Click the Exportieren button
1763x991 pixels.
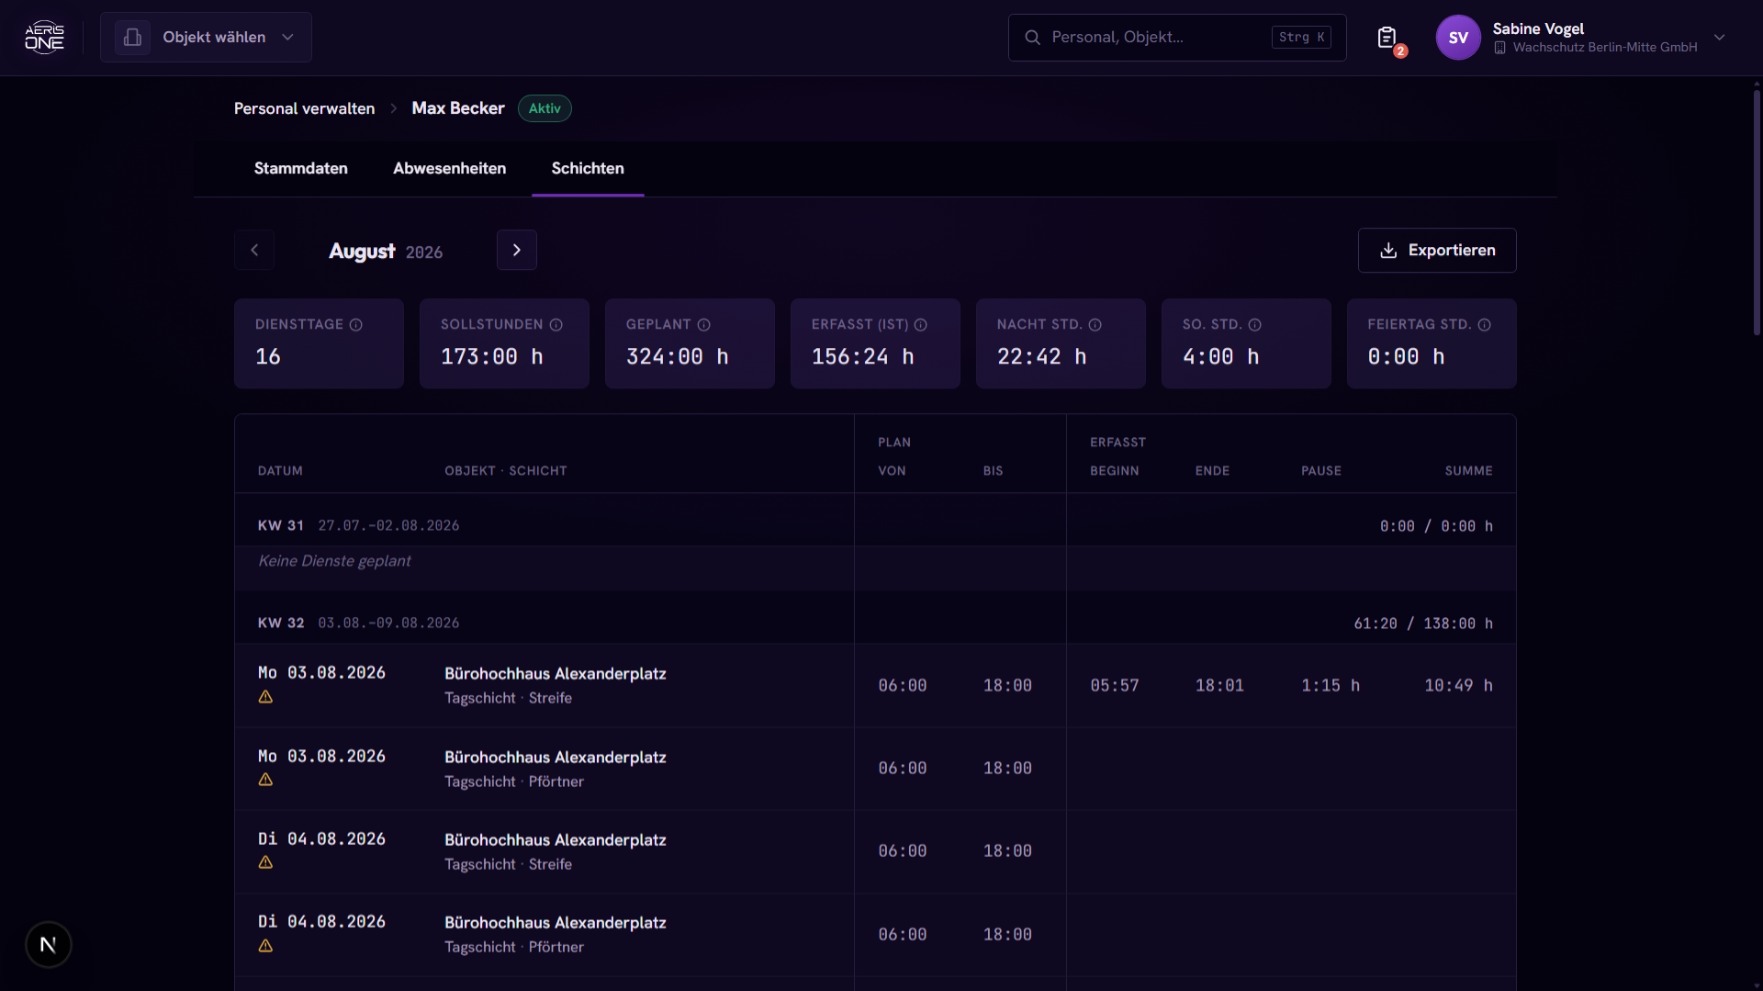click(1437, 250)
